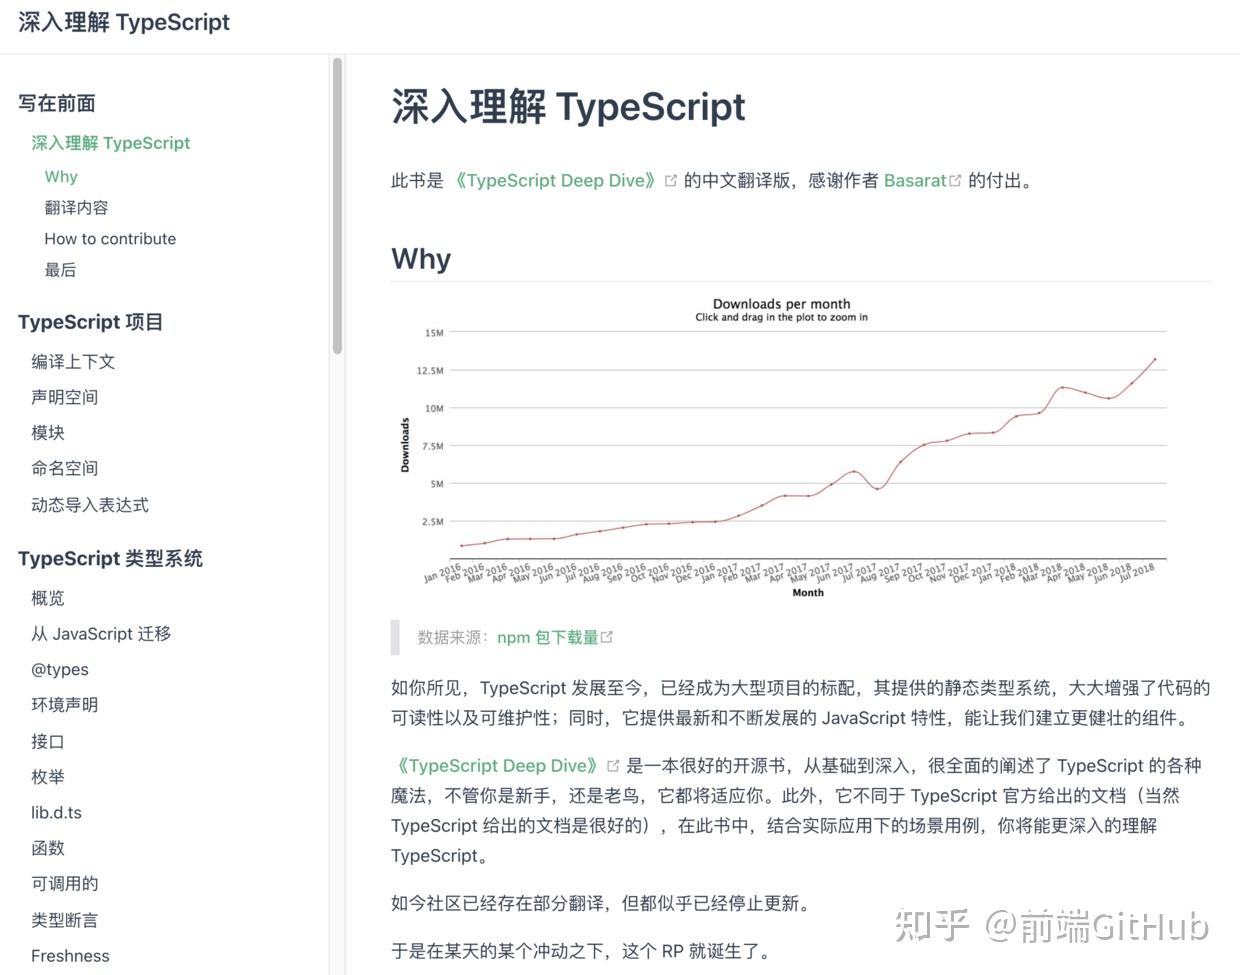The image size is (1240, 975).
Task: Open 从 JavaScript 迁移 chapter
Action: (101, 633)
